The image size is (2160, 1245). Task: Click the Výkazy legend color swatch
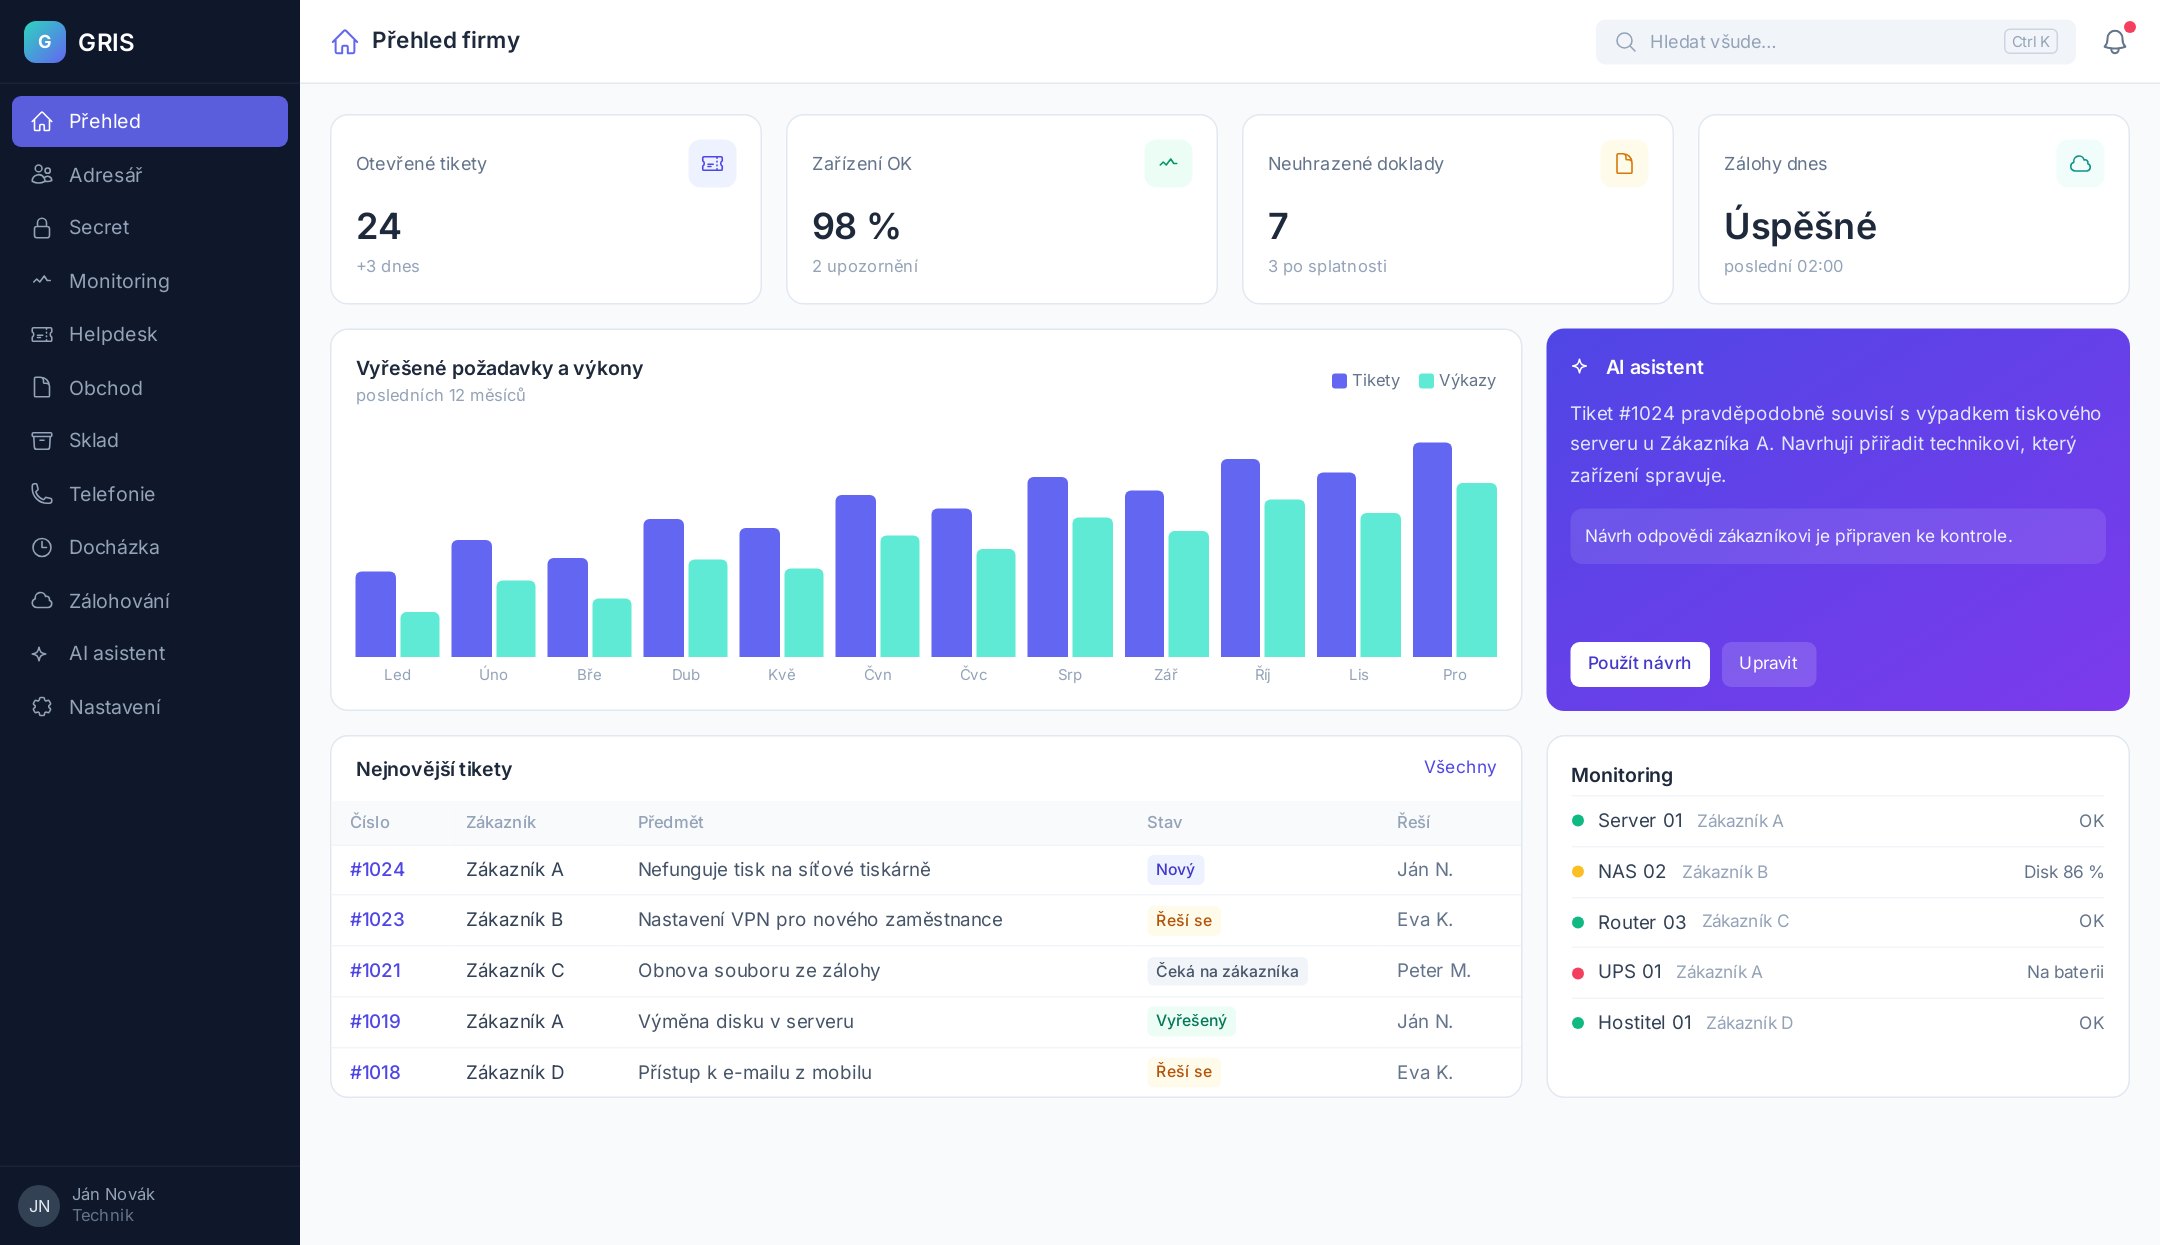pos(1426,381)
